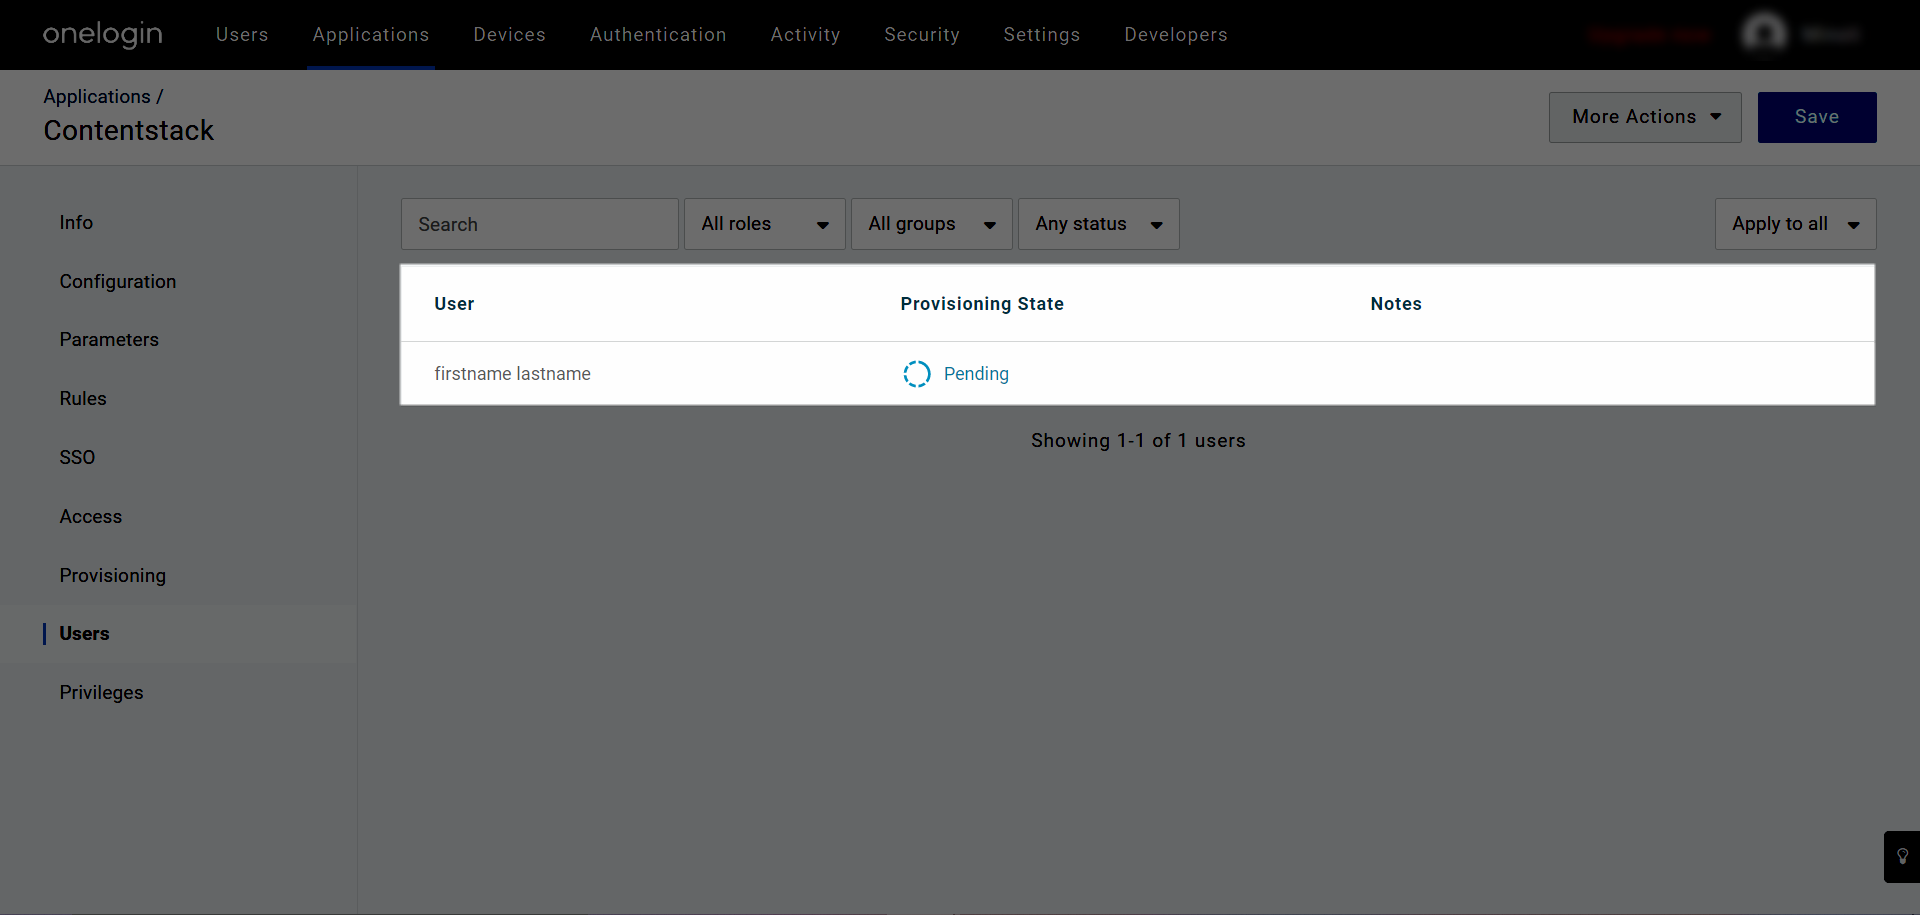1920x915 pixels.
Task: Open the Developers top menu
Action: pyautogui.click(x=1176, y=35)
